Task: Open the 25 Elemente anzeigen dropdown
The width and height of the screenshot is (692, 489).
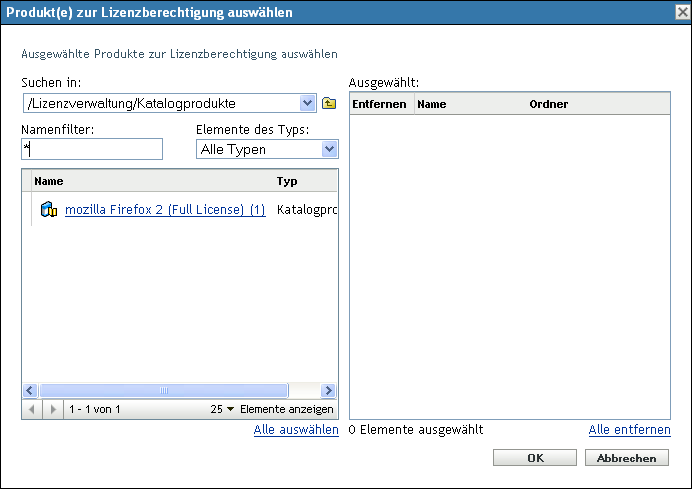Action: point(229,409)
